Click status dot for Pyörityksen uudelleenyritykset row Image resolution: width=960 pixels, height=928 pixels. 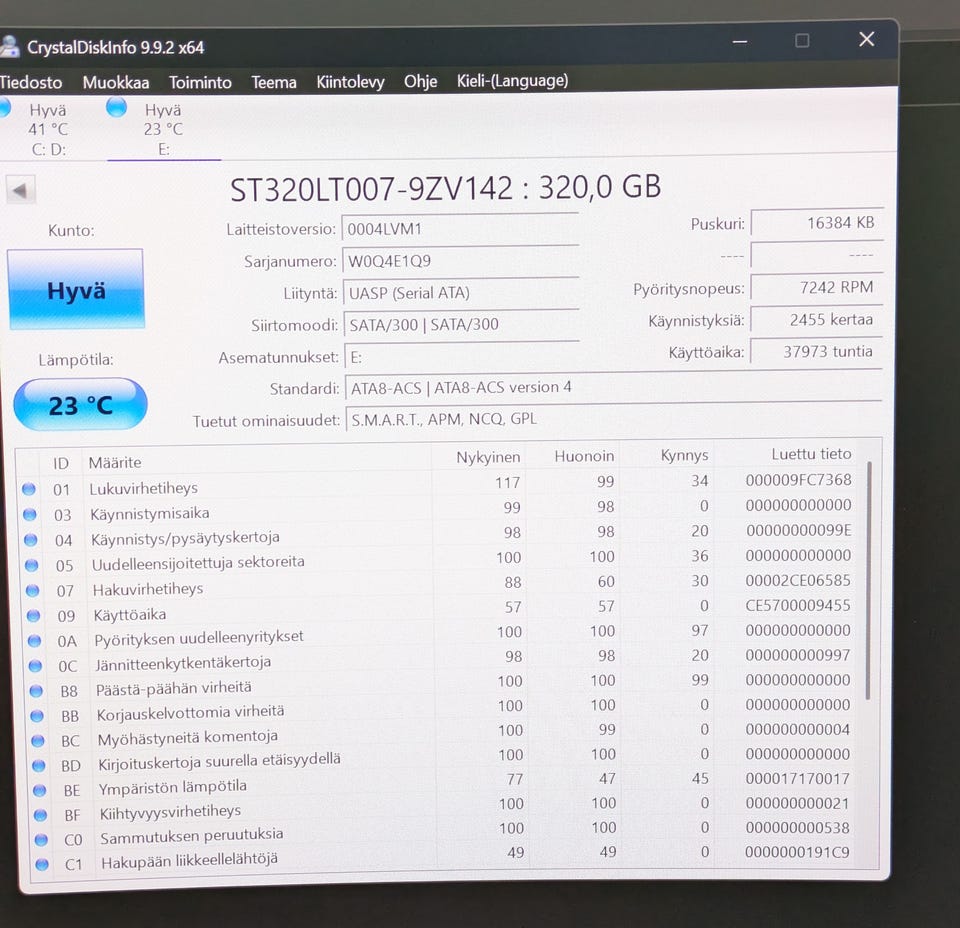pyautogui.click(x=34, y=640)
